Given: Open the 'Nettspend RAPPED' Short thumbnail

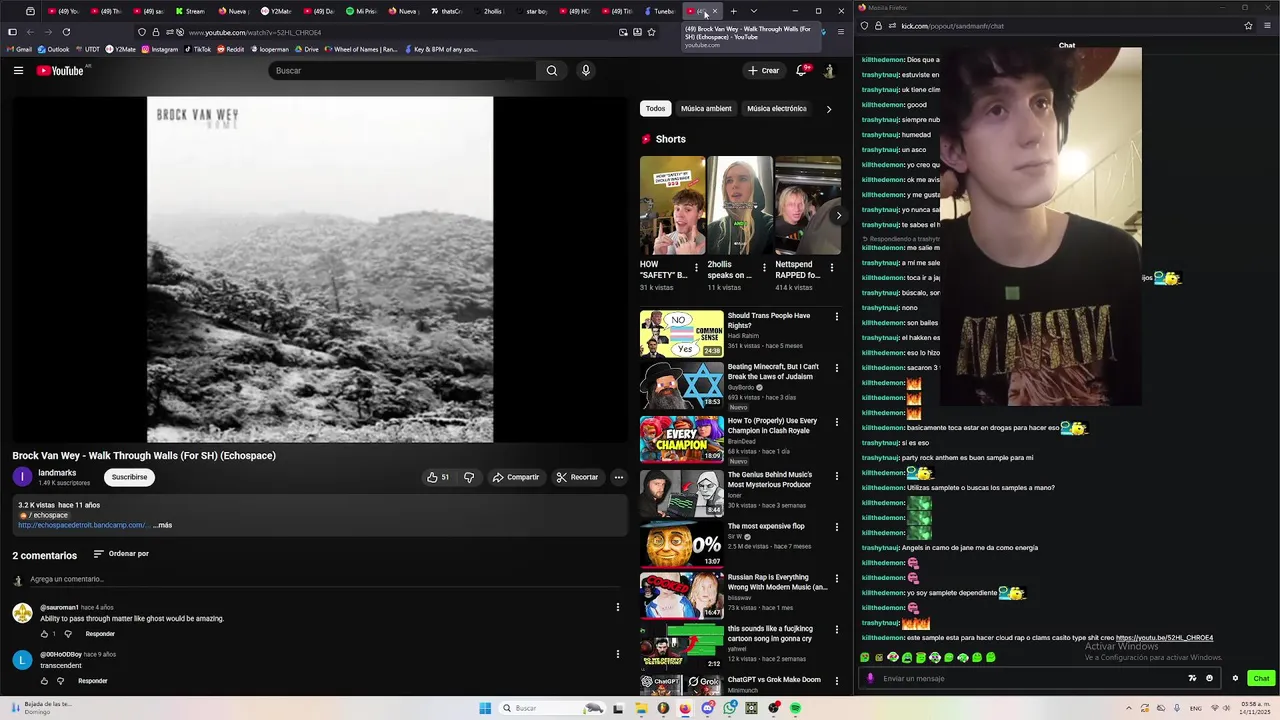Looking at the screenshot, I should pos(808,206).
